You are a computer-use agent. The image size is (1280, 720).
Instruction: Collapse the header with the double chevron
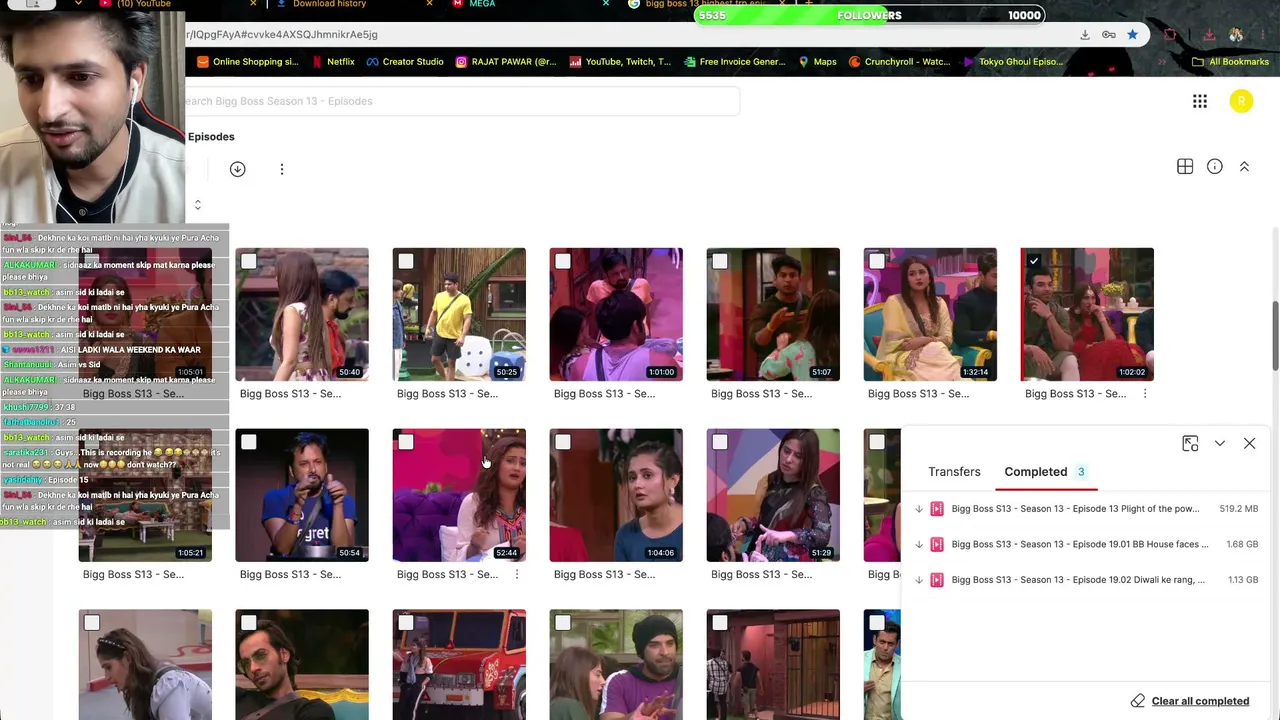pos(1244,167)
